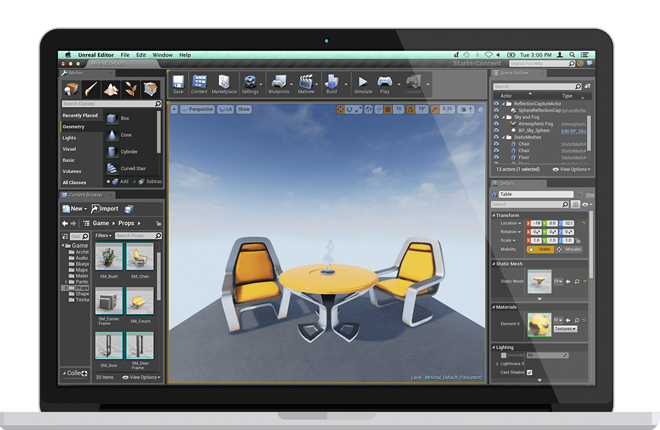Click the Build toolbar icon
Image resolution: width=660 pixels, height=430 pixels.
332,84
